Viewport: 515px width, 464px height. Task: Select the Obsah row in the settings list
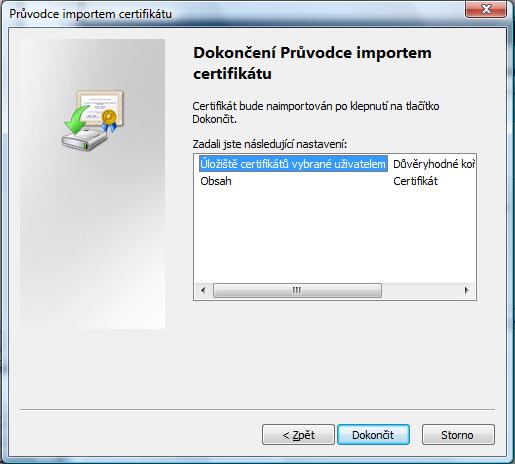point(216,181)
